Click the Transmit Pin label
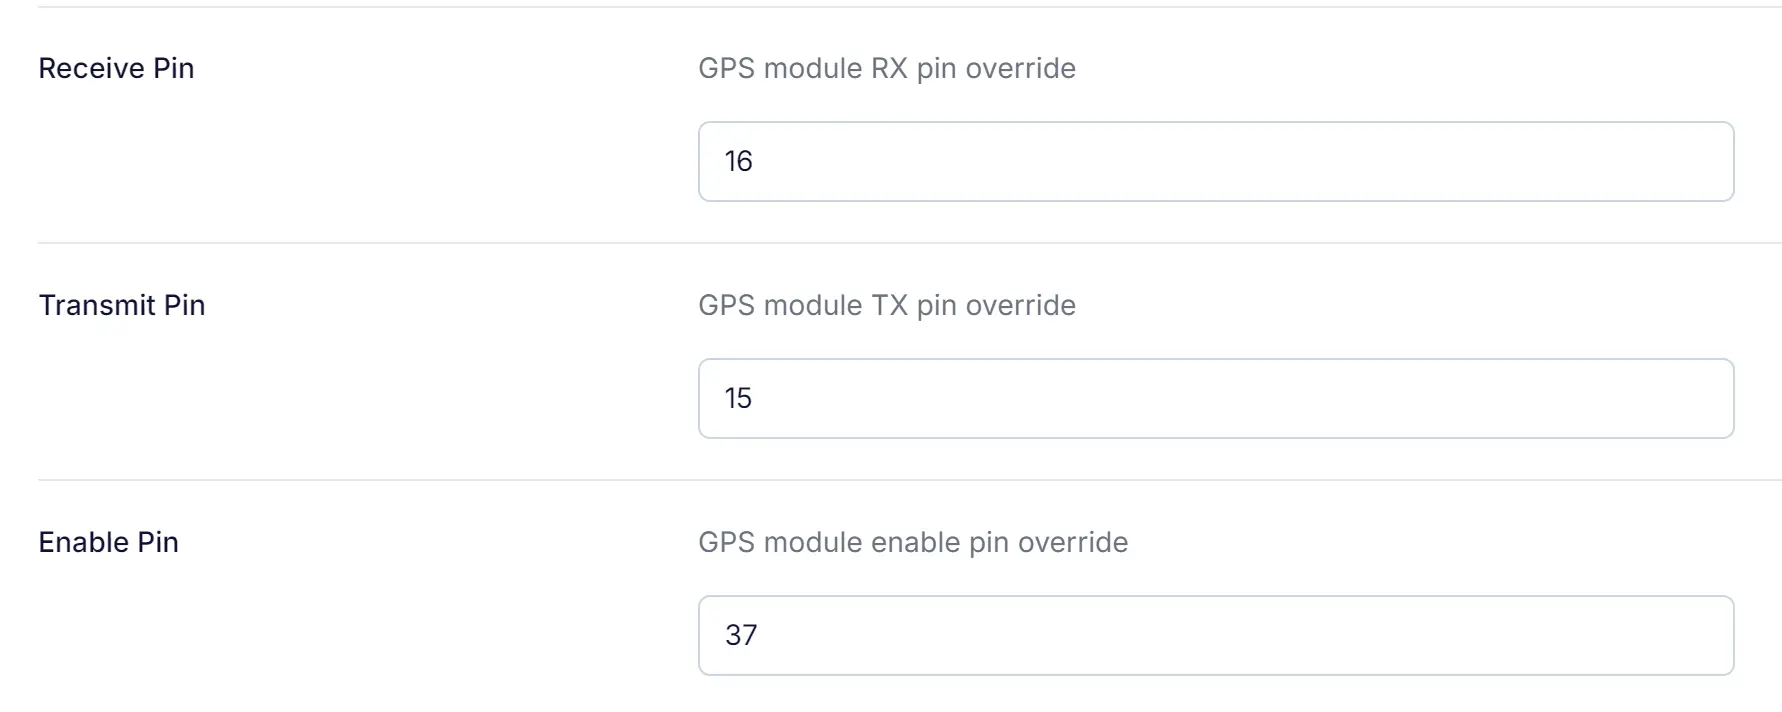 click(x=121, y=305)
